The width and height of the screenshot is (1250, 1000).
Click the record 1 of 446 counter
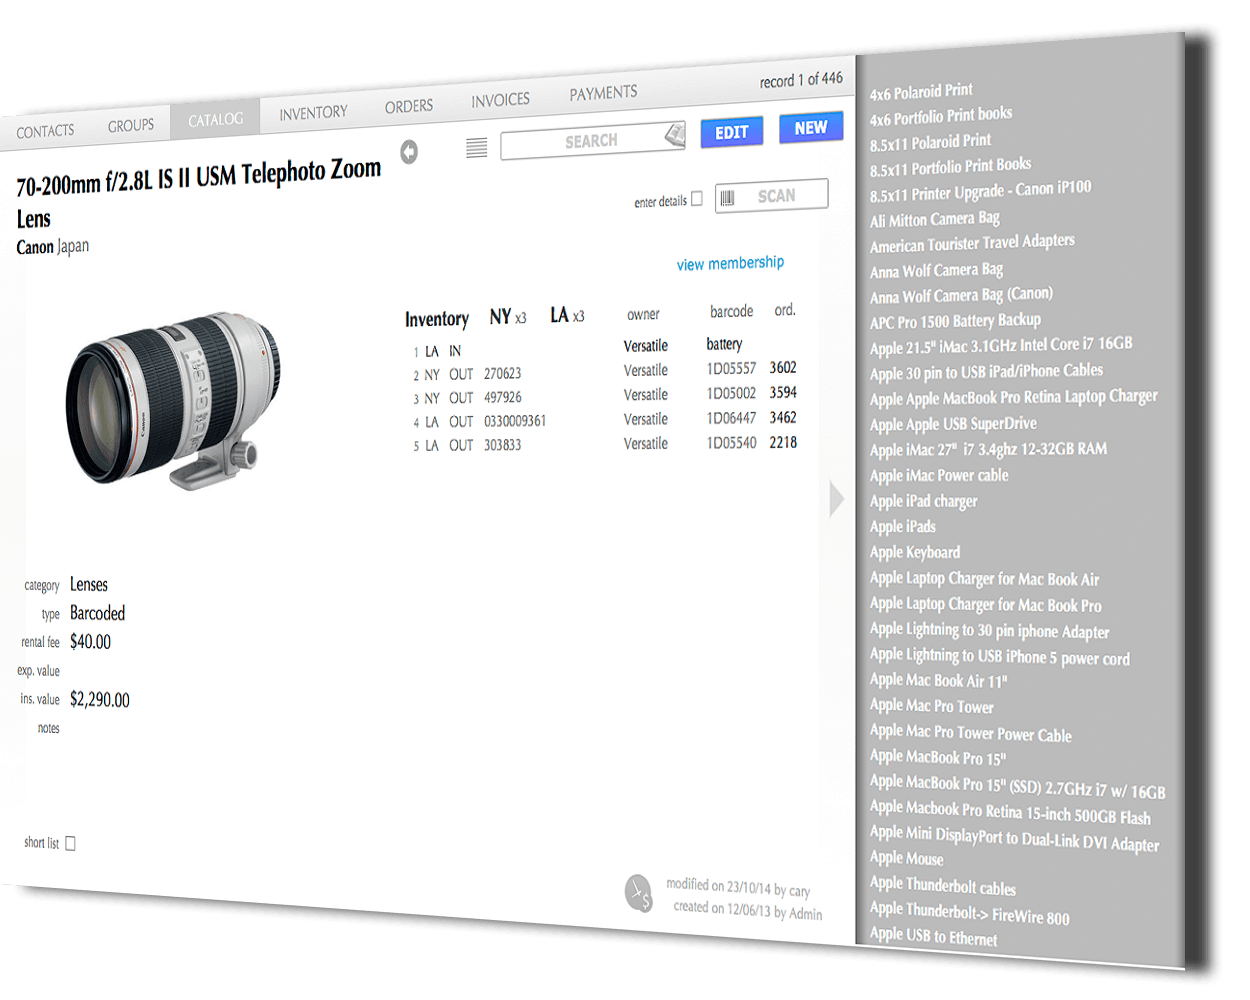801,80
